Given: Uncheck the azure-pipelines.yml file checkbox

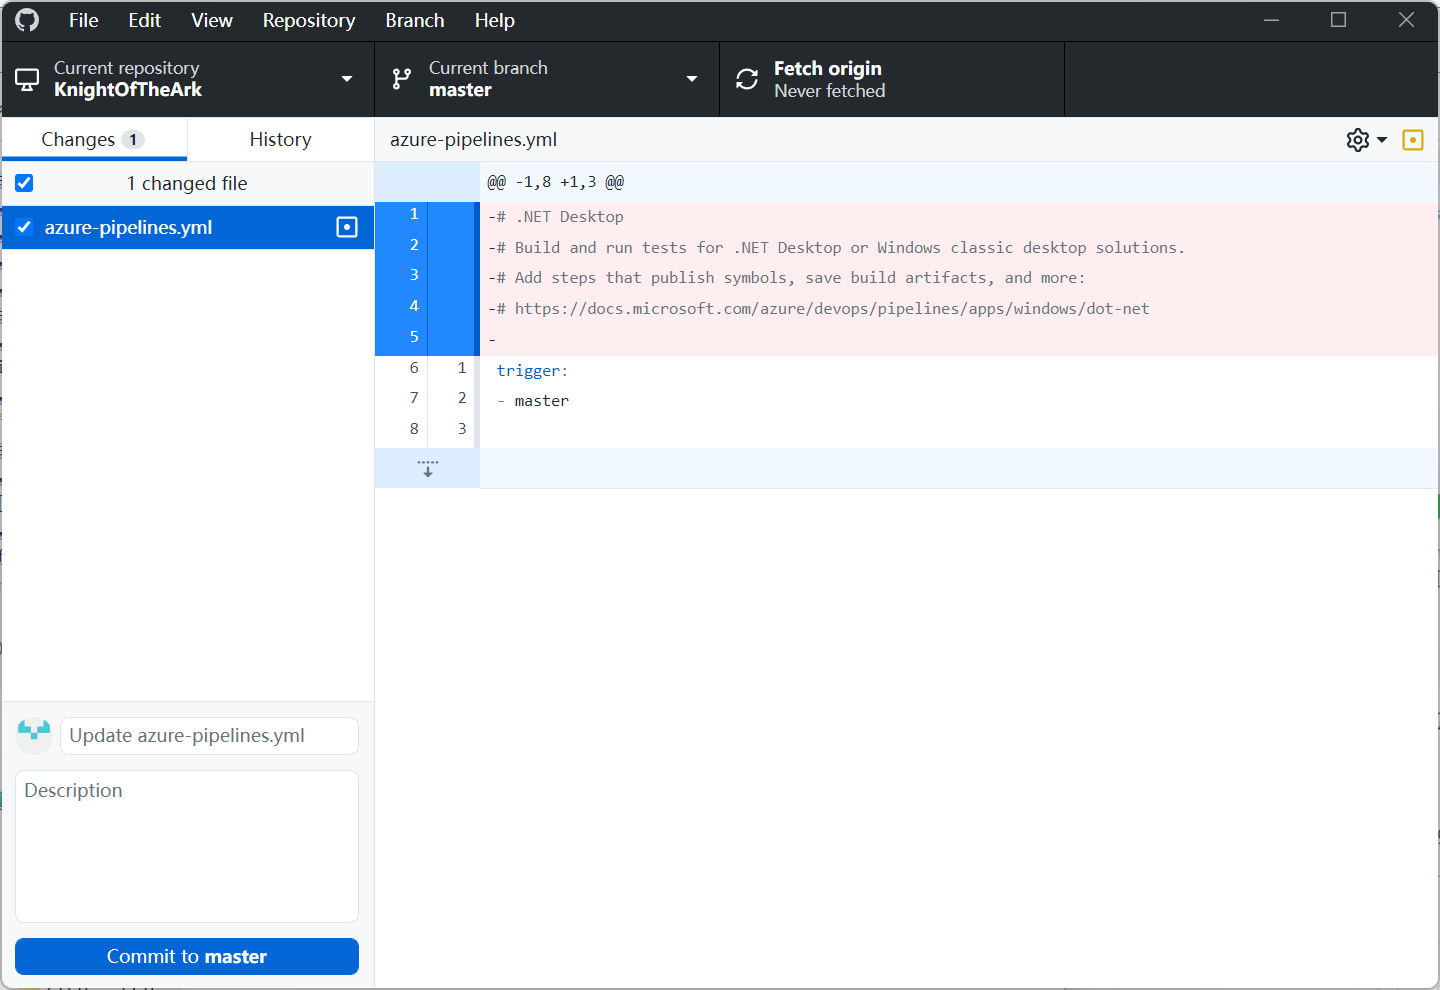Looking at the screenshot, I should pyautogui.click(x=25, y=228).
